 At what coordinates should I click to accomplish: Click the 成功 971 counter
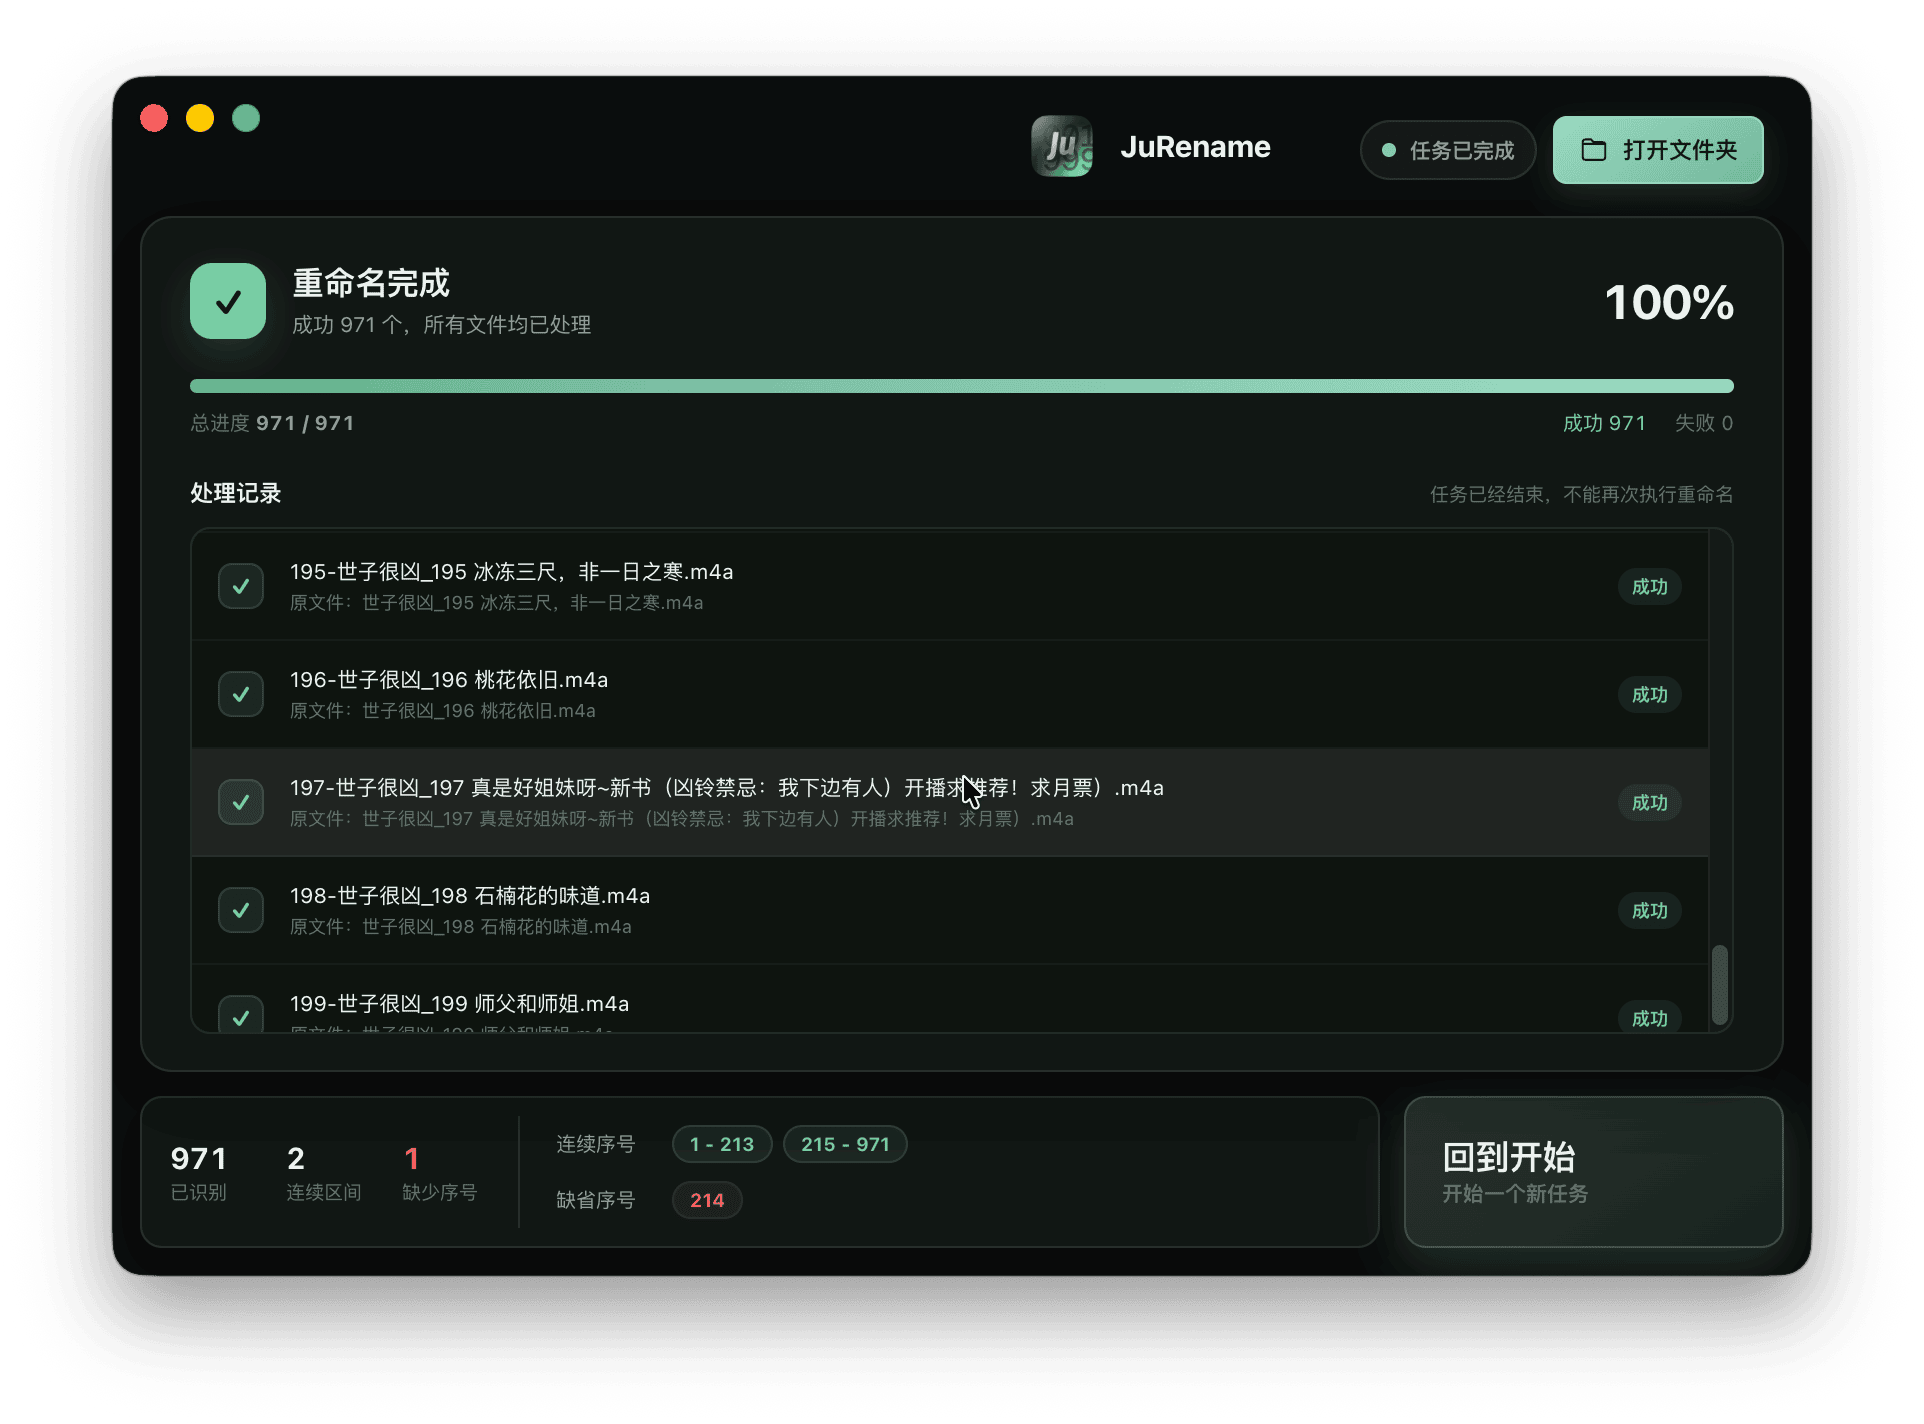click(1604, 423)
